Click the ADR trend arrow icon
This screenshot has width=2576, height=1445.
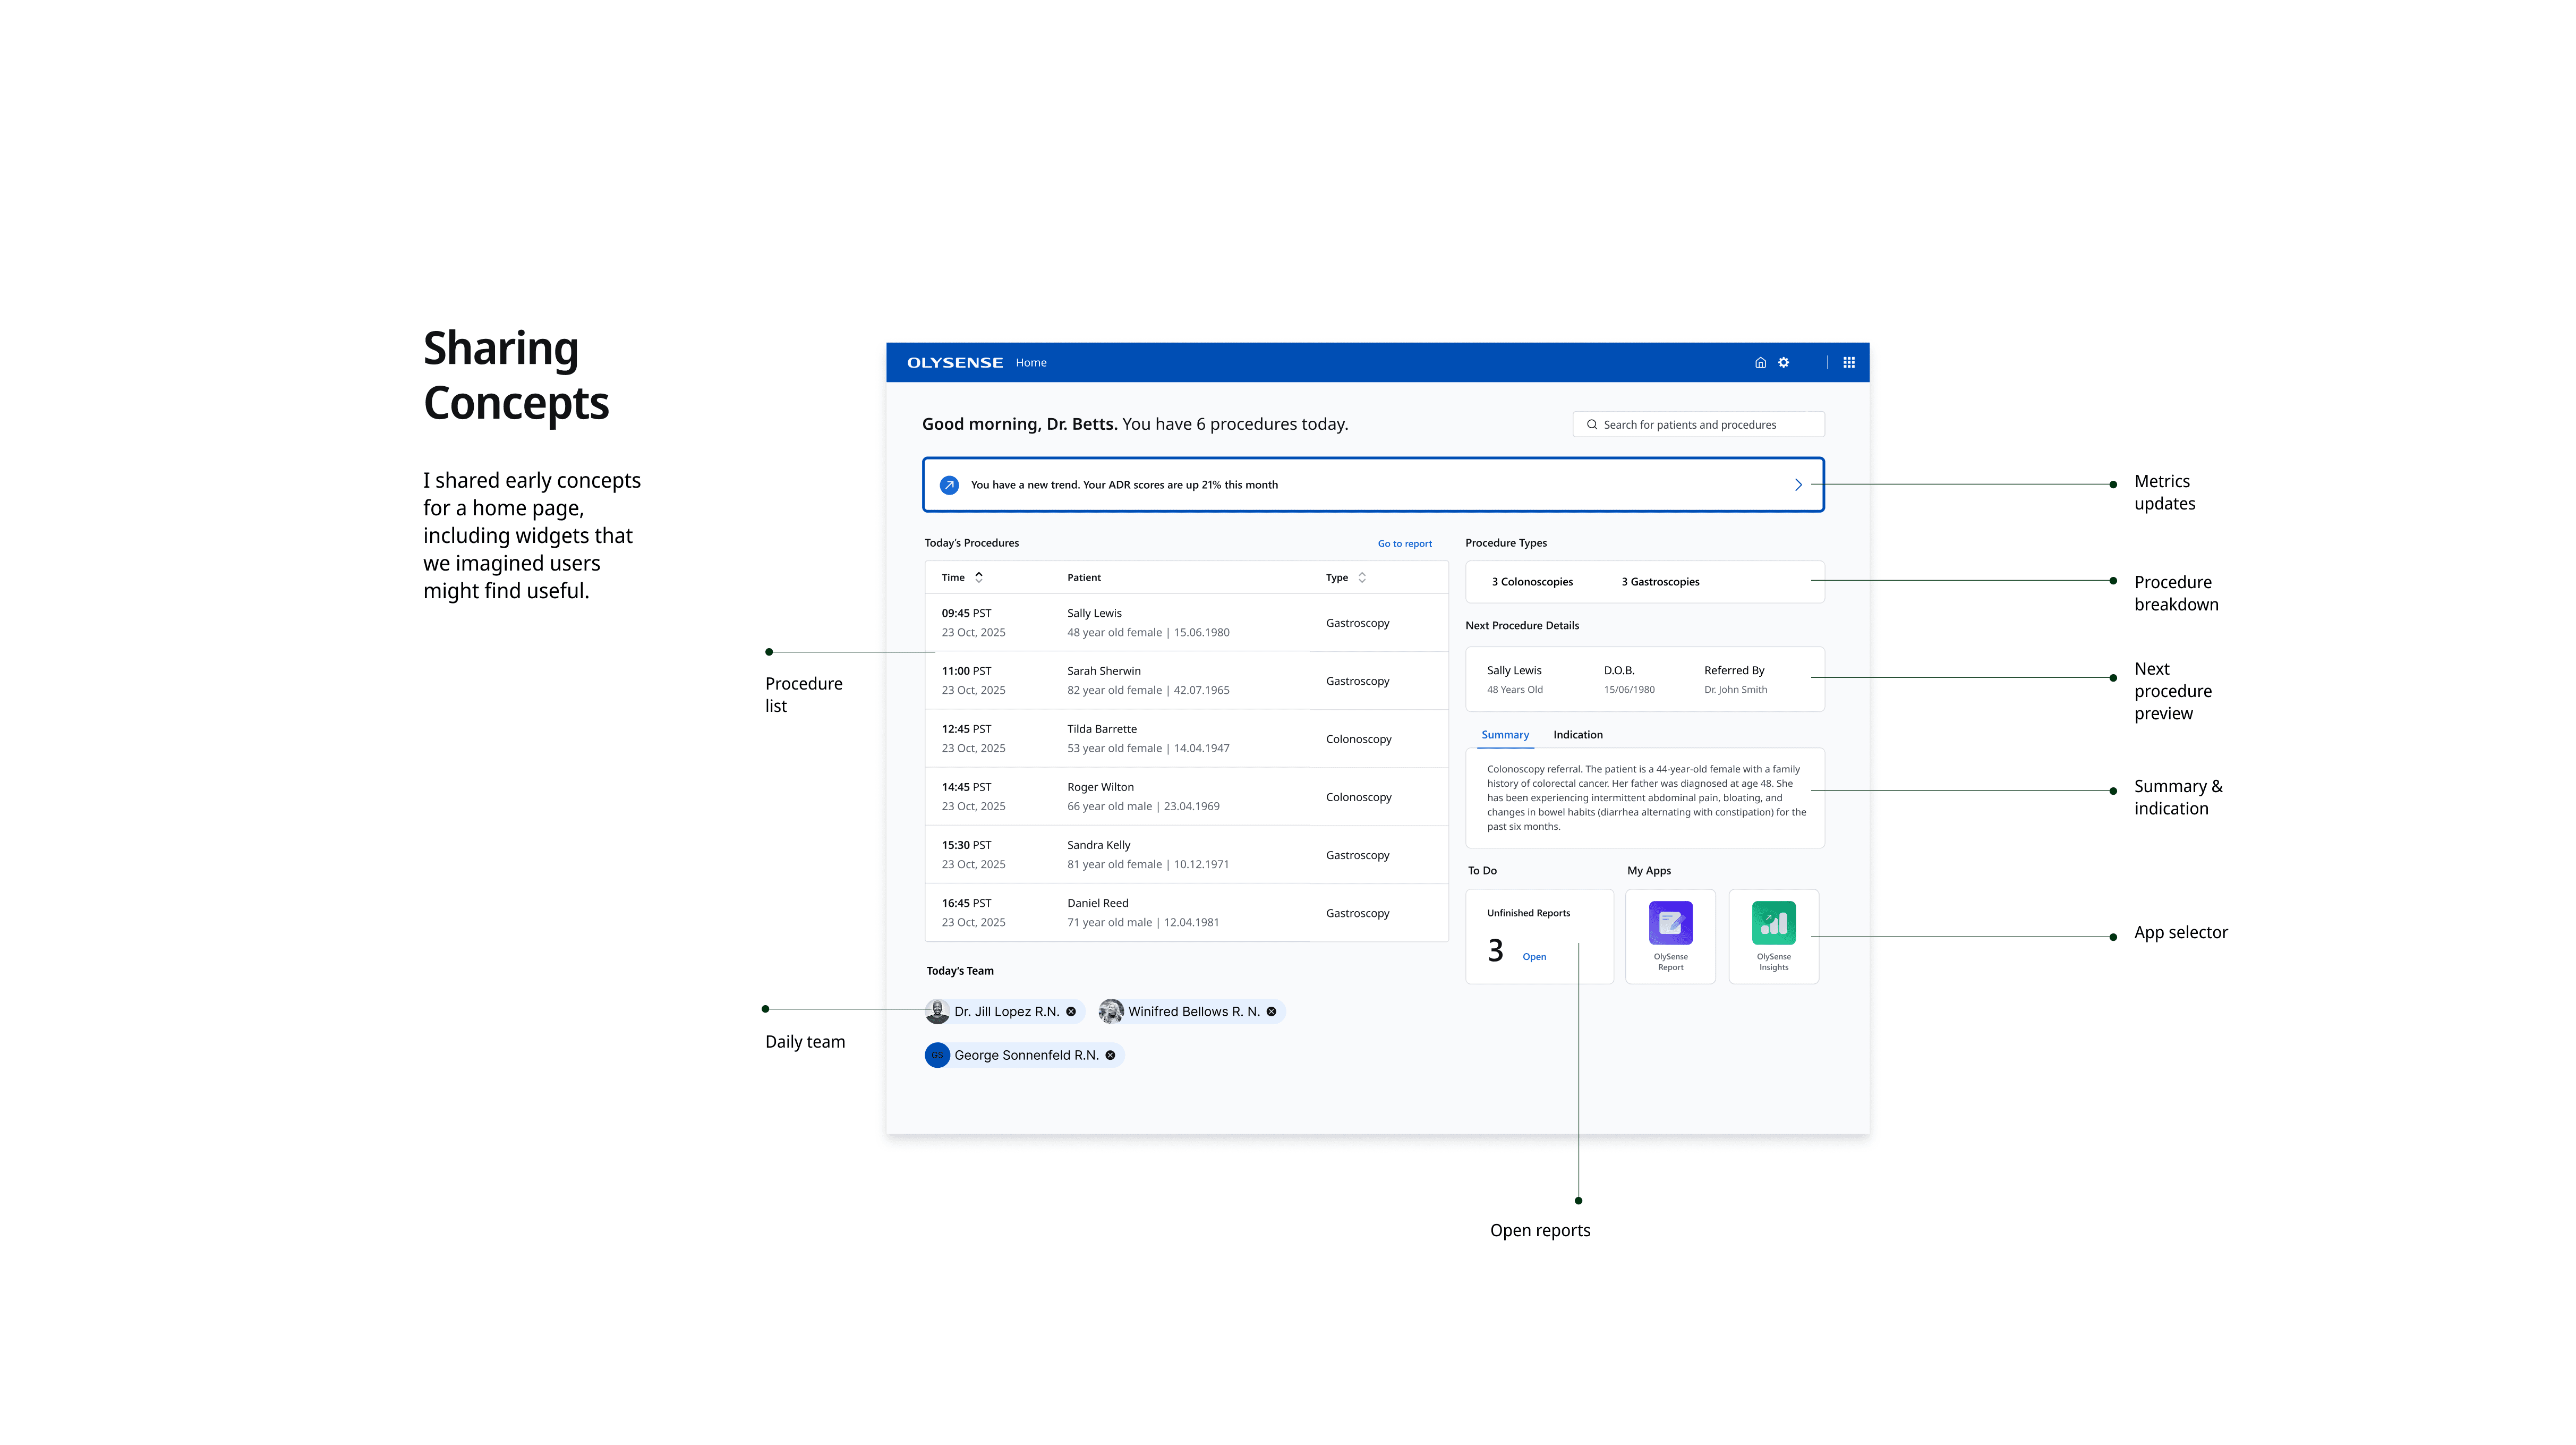coord(949,485)
